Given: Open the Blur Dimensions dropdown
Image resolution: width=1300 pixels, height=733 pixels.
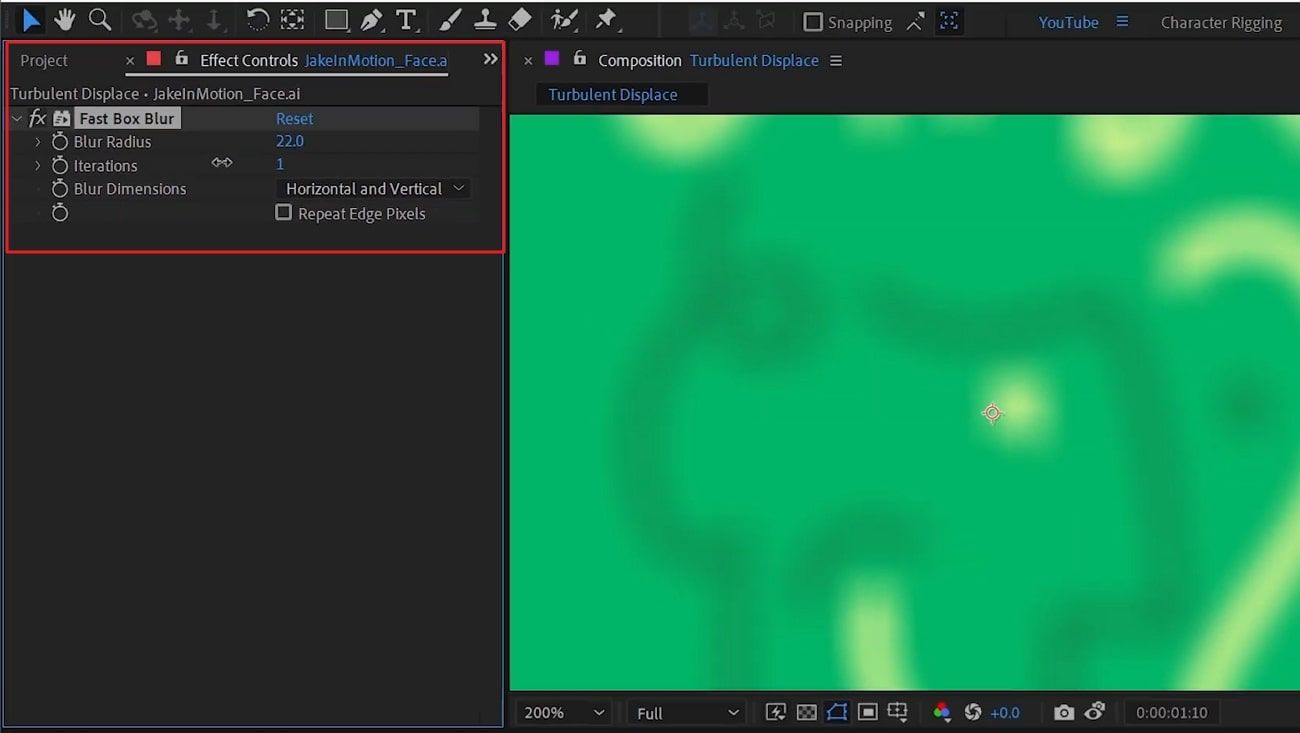Looking at the screenshot, I should [372, 189].
